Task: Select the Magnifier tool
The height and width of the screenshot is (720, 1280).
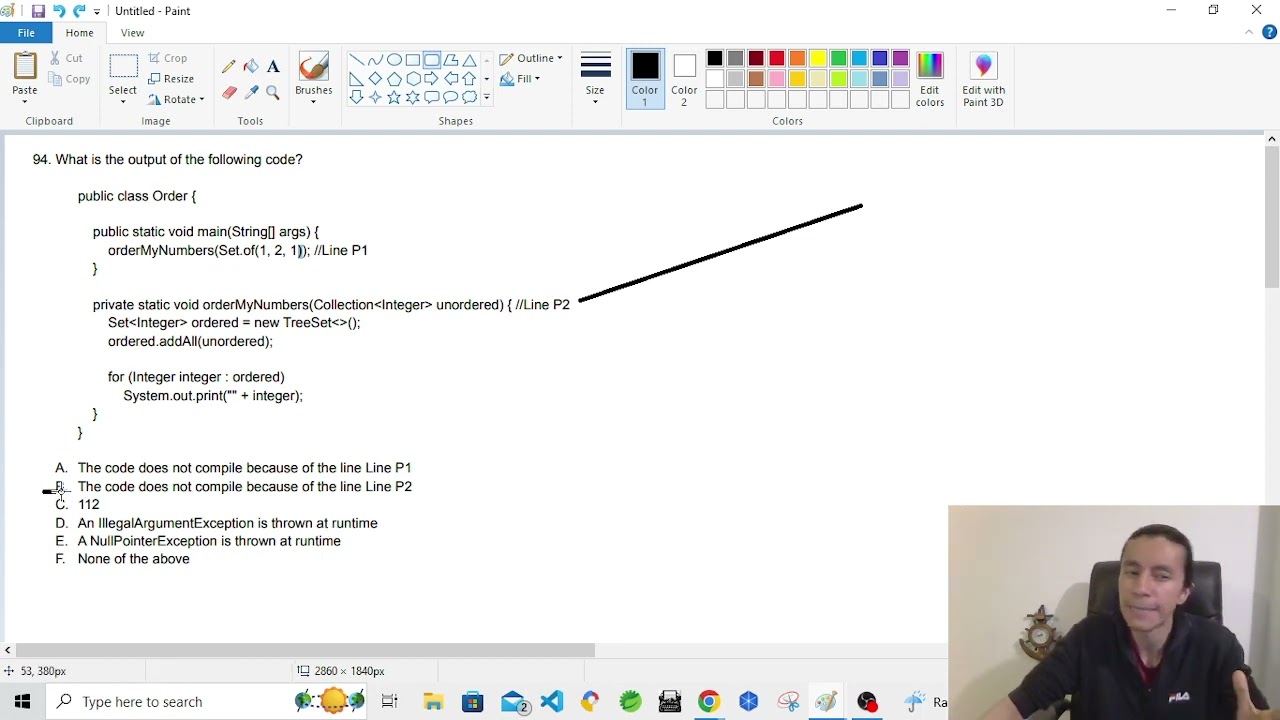Action: click(x=273, y=93)
